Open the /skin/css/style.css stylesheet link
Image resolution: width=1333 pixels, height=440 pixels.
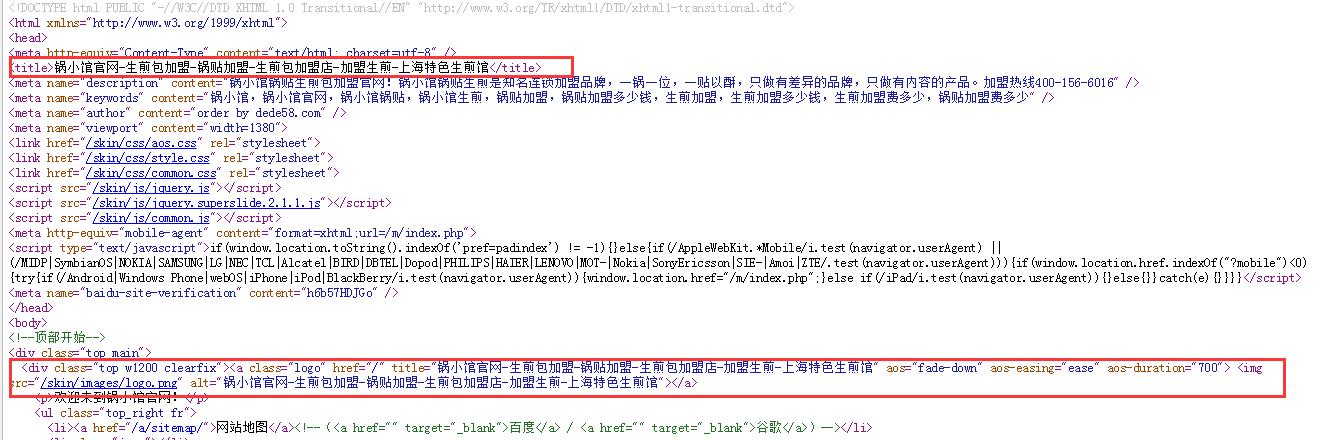point(149,158)
